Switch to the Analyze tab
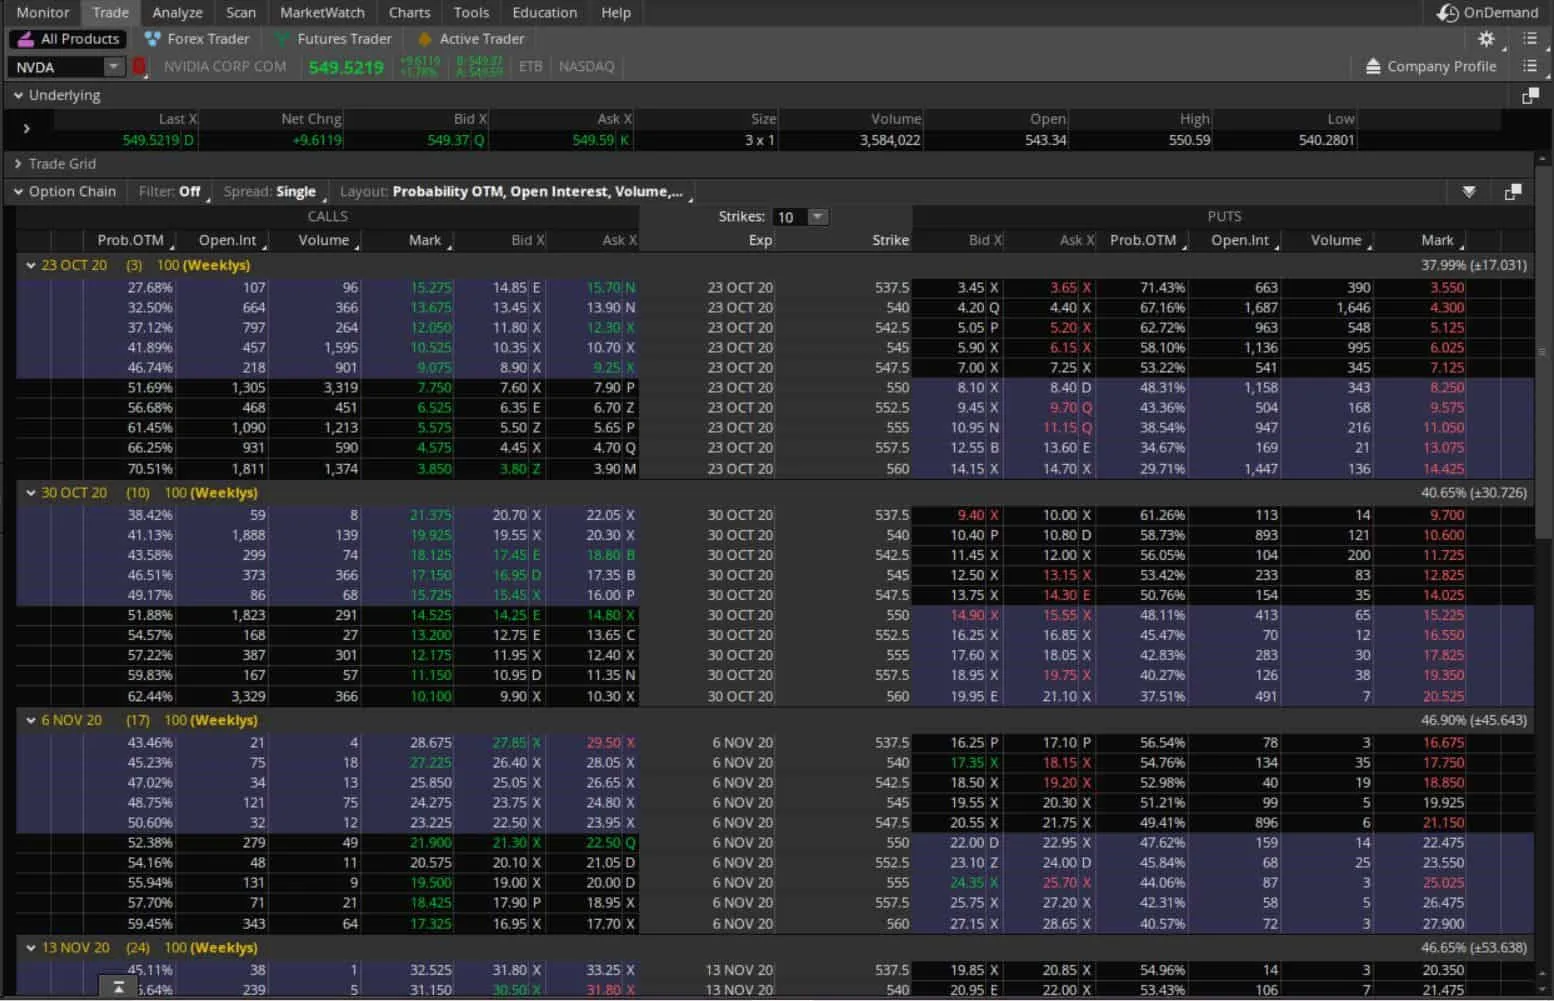 [177, 13]
